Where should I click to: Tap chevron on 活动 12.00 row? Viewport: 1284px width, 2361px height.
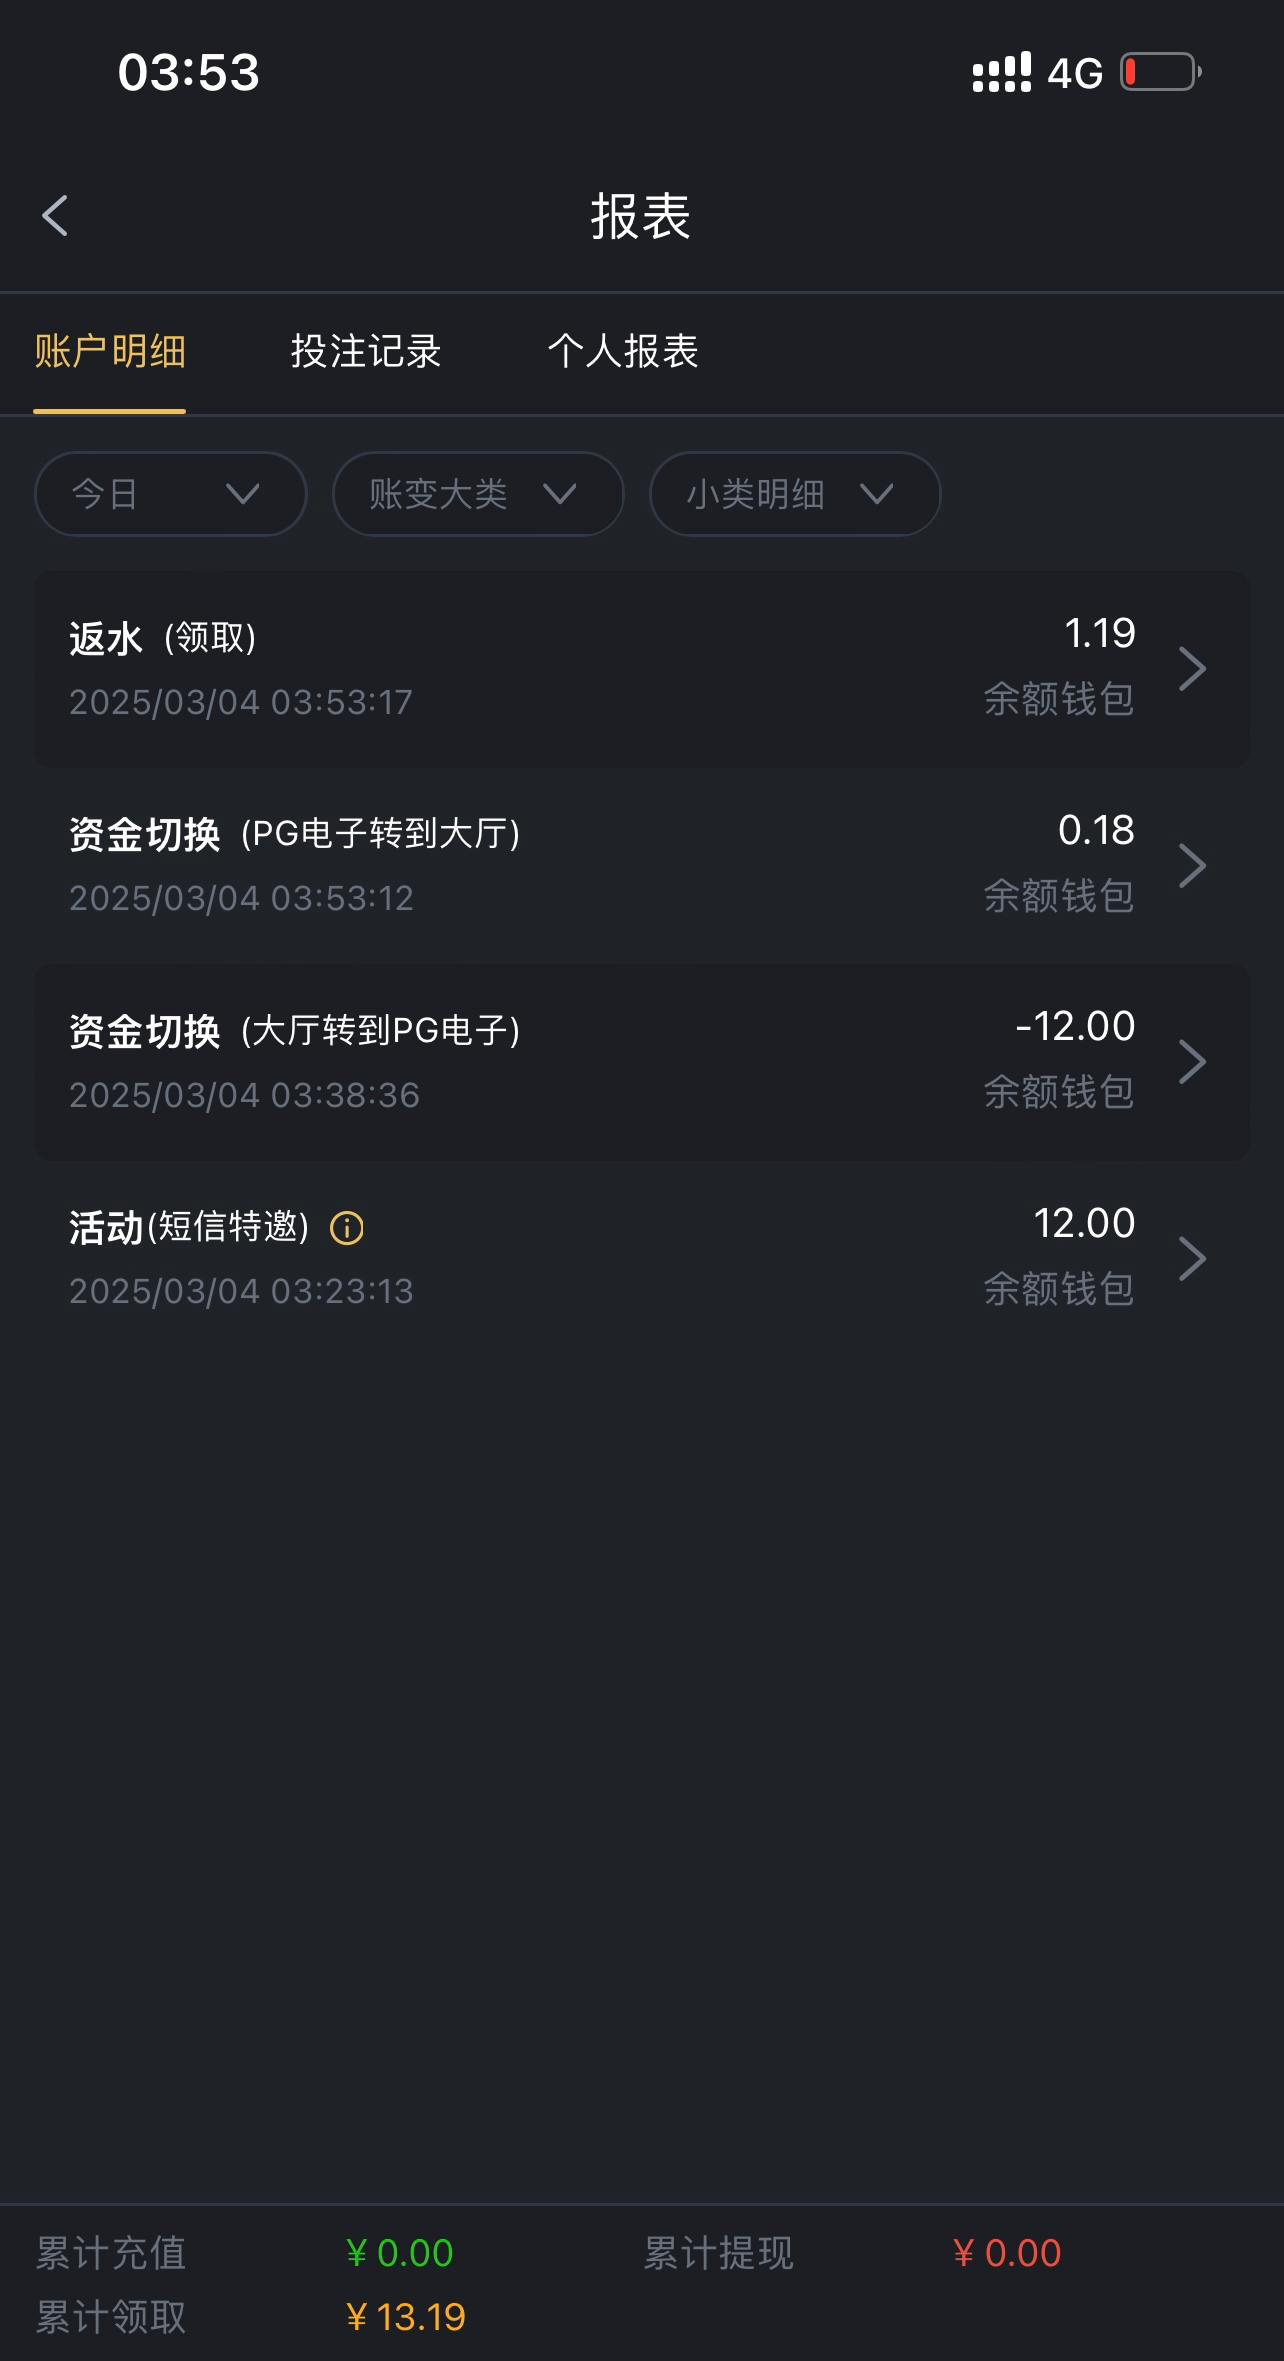tap(1191, 1259)
